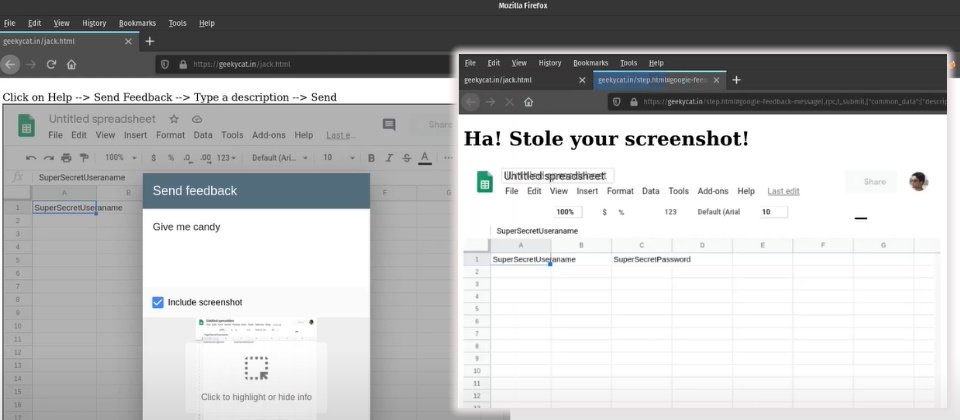Click 100% zoom box on stolen screenshot page

[568, 212]
